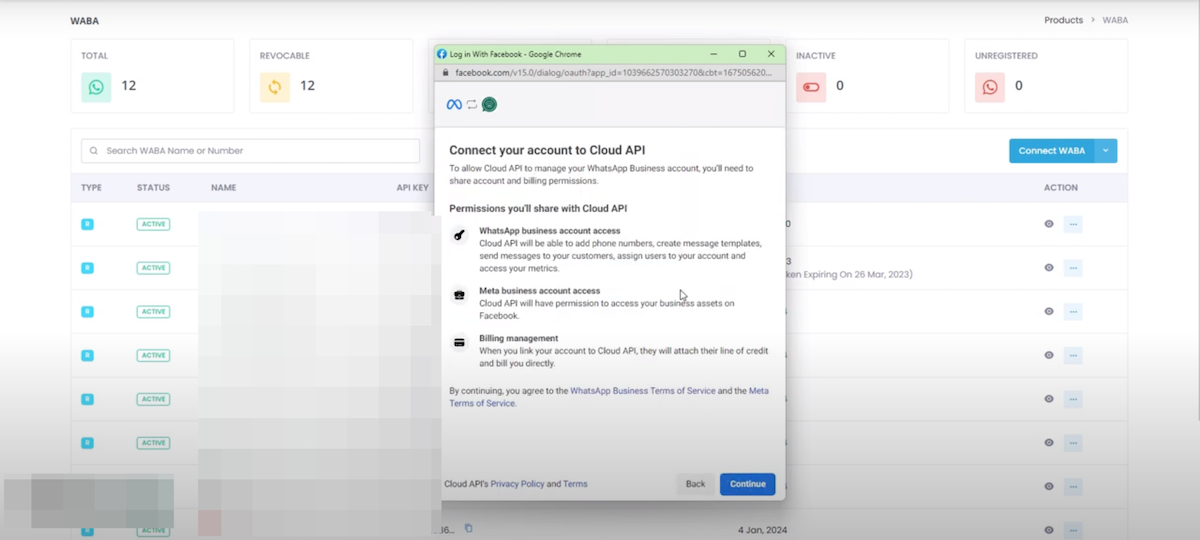
Task: Click the Token Expiring On 26 Mar, 2023 text
Action: coord(849,274)
